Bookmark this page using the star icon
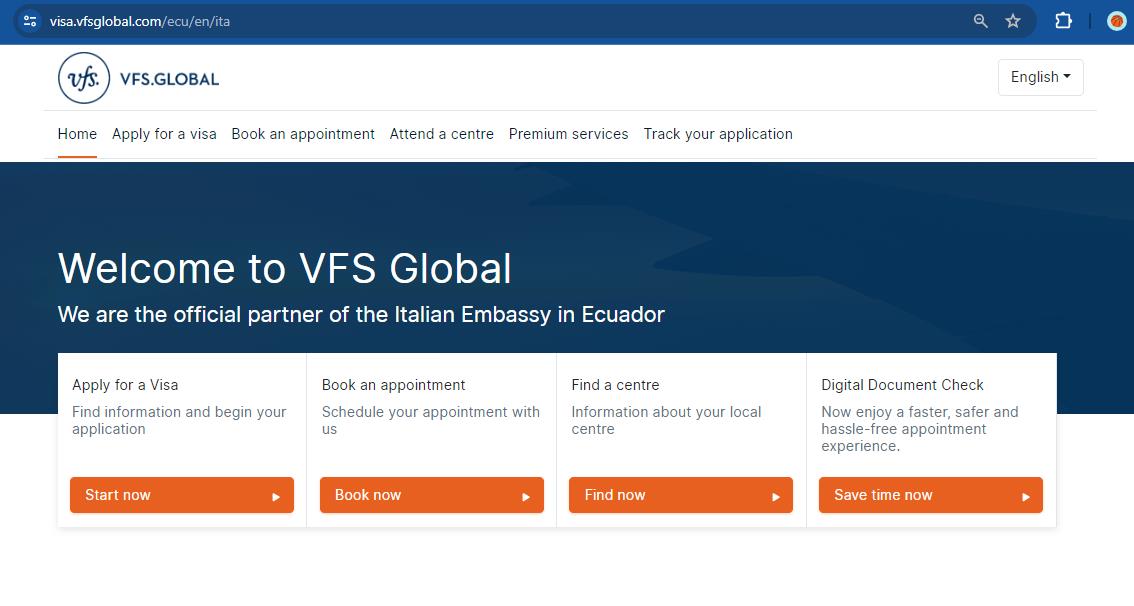This screenshot has width=1134, height=606. pos(1013,20)
